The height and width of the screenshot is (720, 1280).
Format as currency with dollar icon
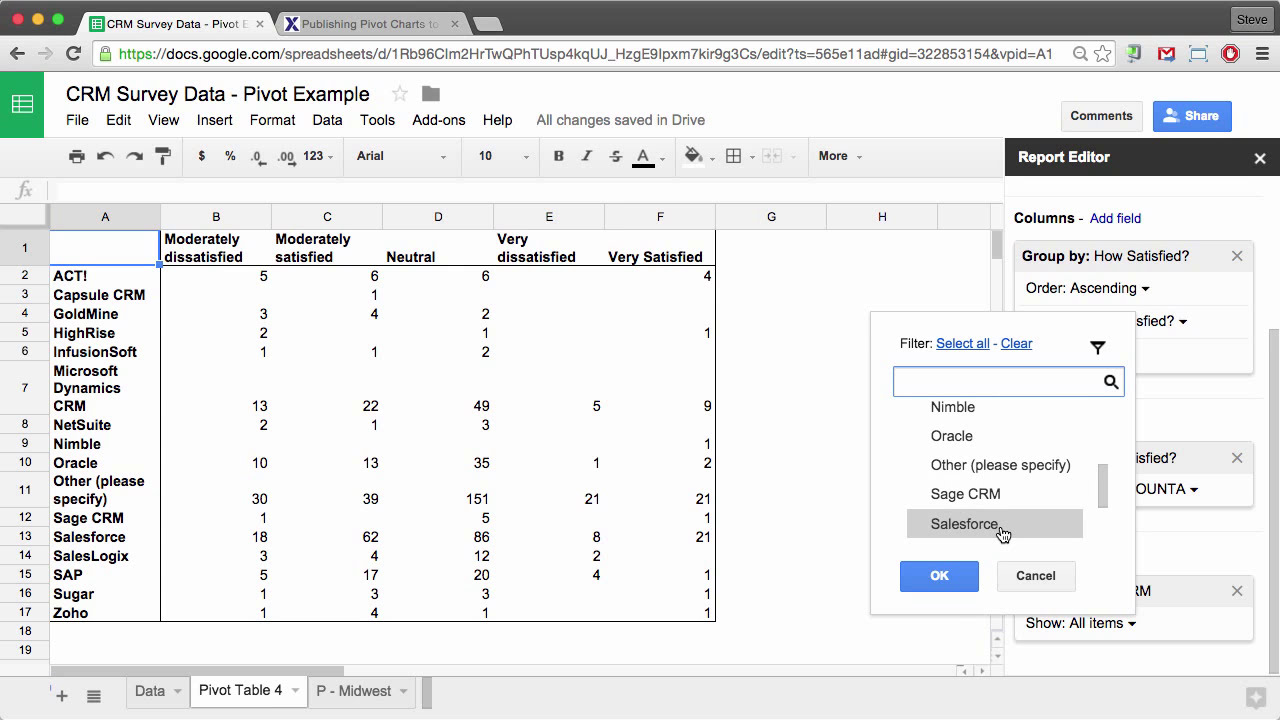click(x=202, y=156)
